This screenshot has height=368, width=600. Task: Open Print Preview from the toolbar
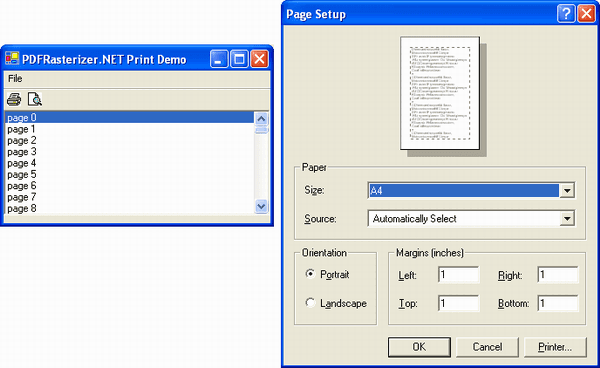coord(35,99)
